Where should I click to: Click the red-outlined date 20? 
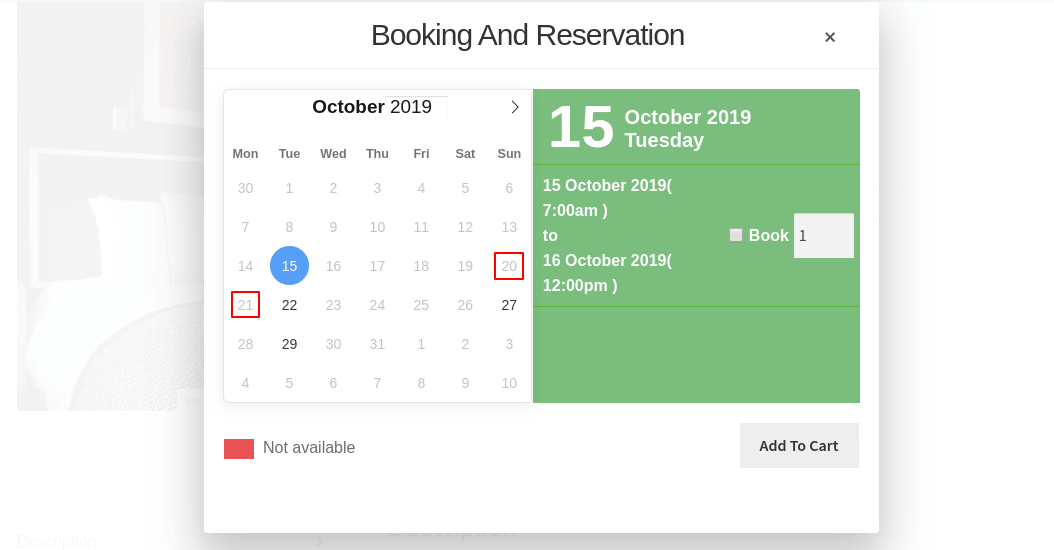click(509, 266)
